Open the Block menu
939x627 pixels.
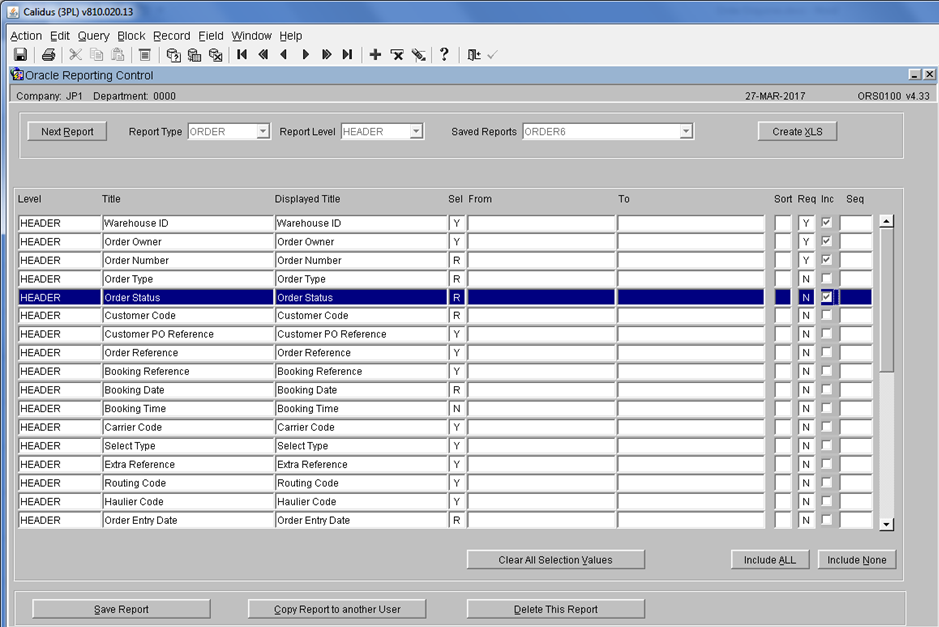pos(131,36)
